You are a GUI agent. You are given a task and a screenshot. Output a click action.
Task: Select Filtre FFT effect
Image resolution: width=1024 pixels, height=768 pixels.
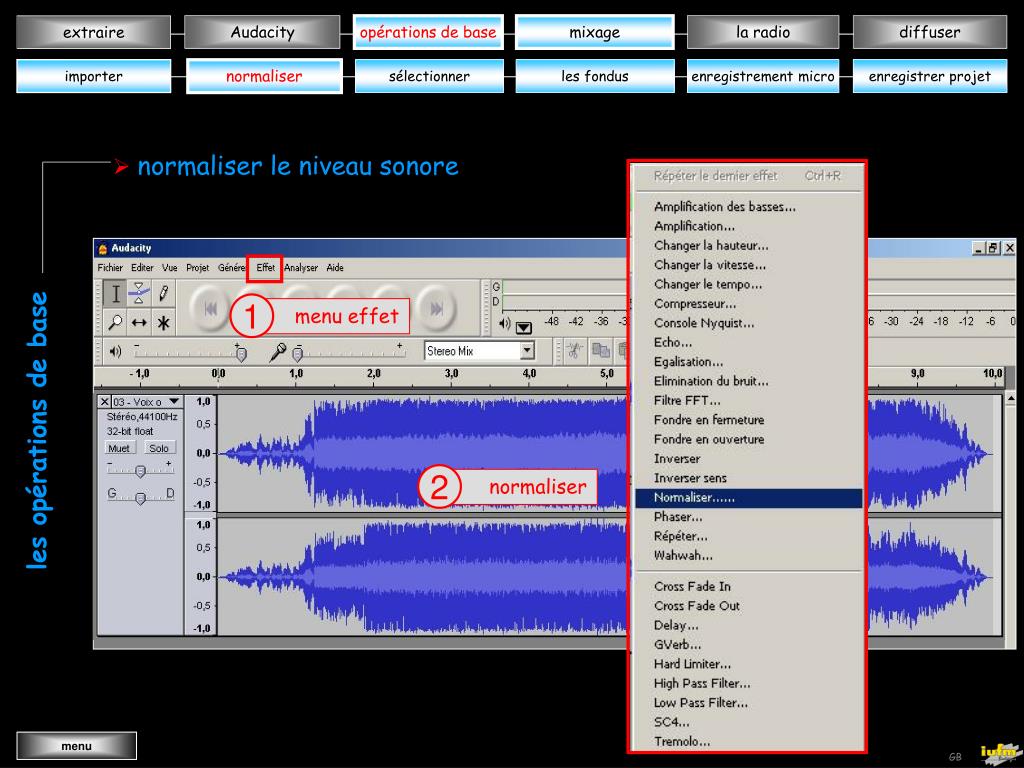(x=748, y=401)
